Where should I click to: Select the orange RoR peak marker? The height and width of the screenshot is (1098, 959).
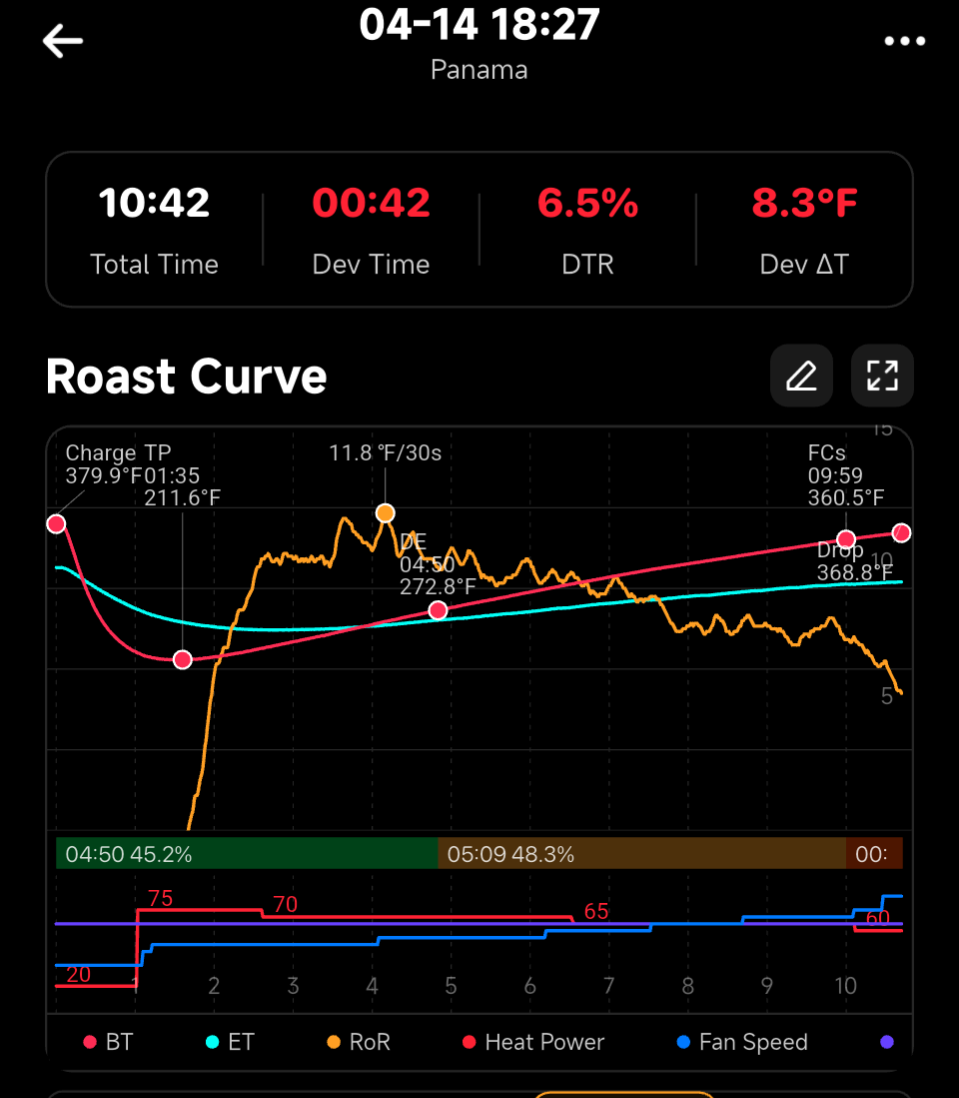point(385,513)
